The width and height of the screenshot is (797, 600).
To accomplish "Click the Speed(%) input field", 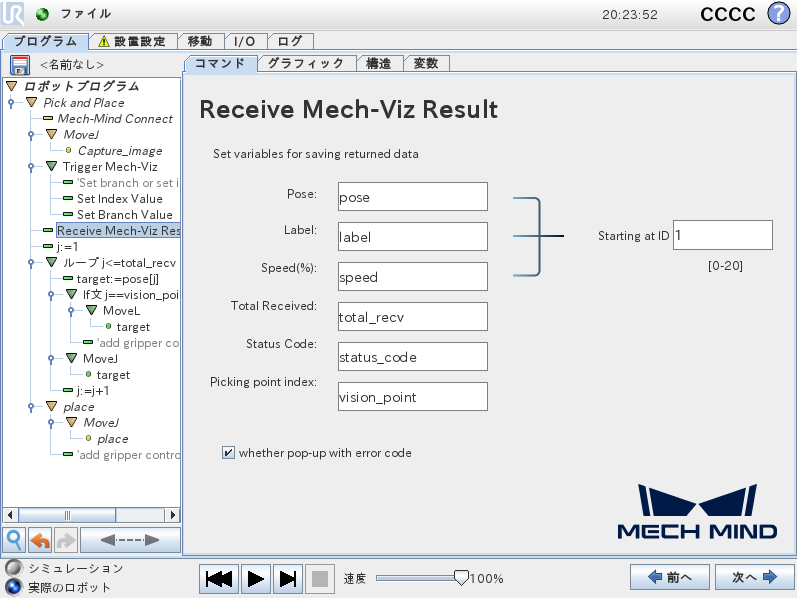I will (x=413, y=277).
